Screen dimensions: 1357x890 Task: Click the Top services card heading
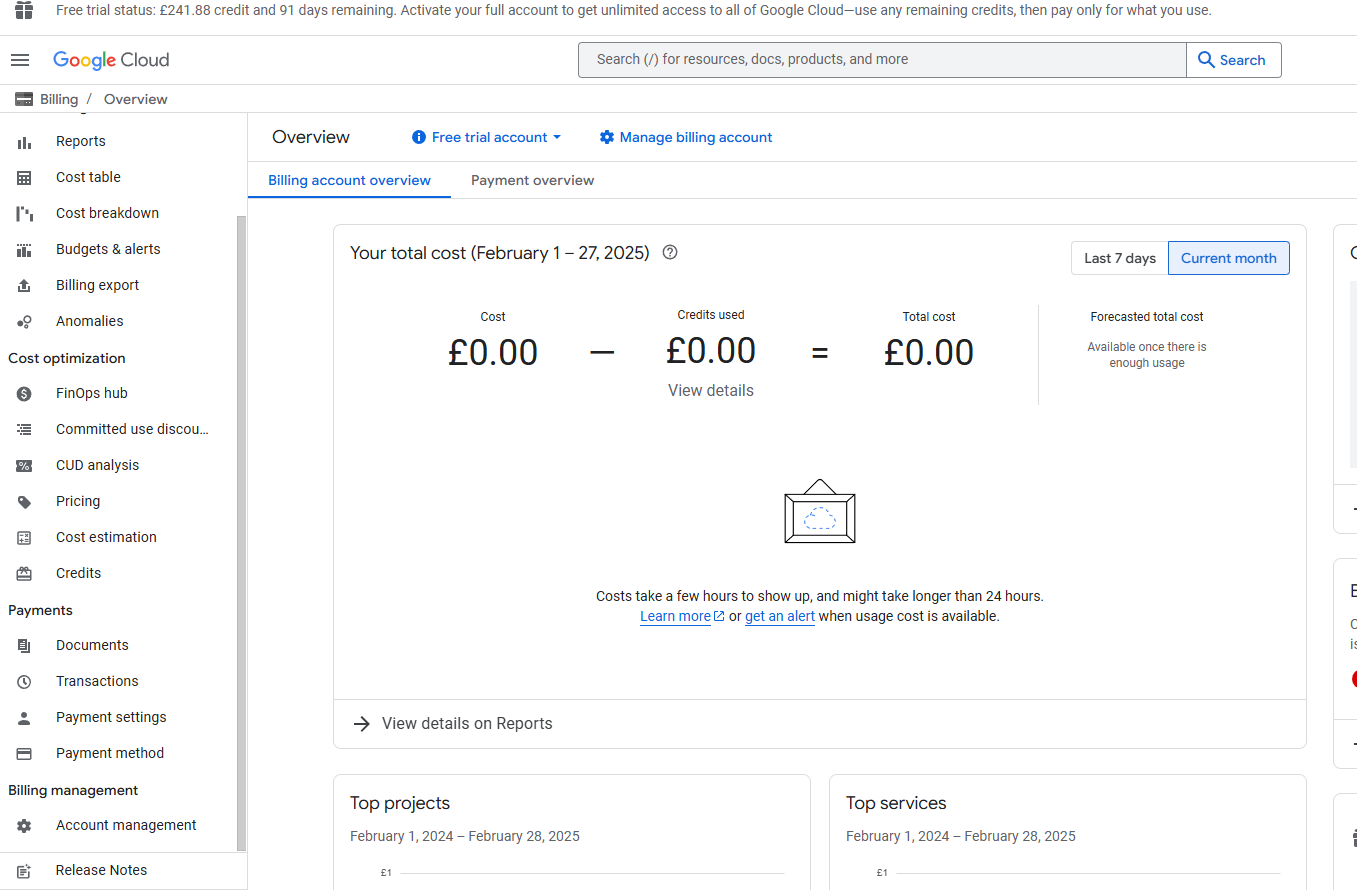(896, 804)
